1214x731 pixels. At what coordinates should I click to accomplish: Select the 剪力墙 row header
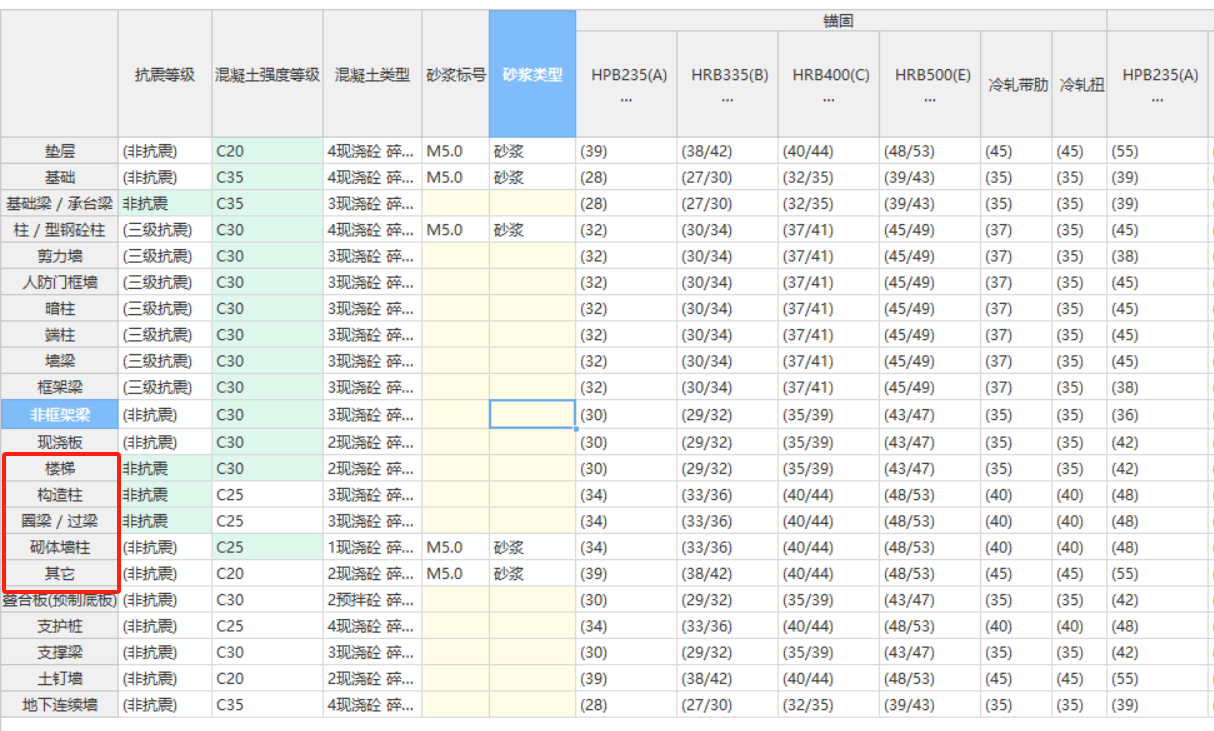tap(60, 256)
